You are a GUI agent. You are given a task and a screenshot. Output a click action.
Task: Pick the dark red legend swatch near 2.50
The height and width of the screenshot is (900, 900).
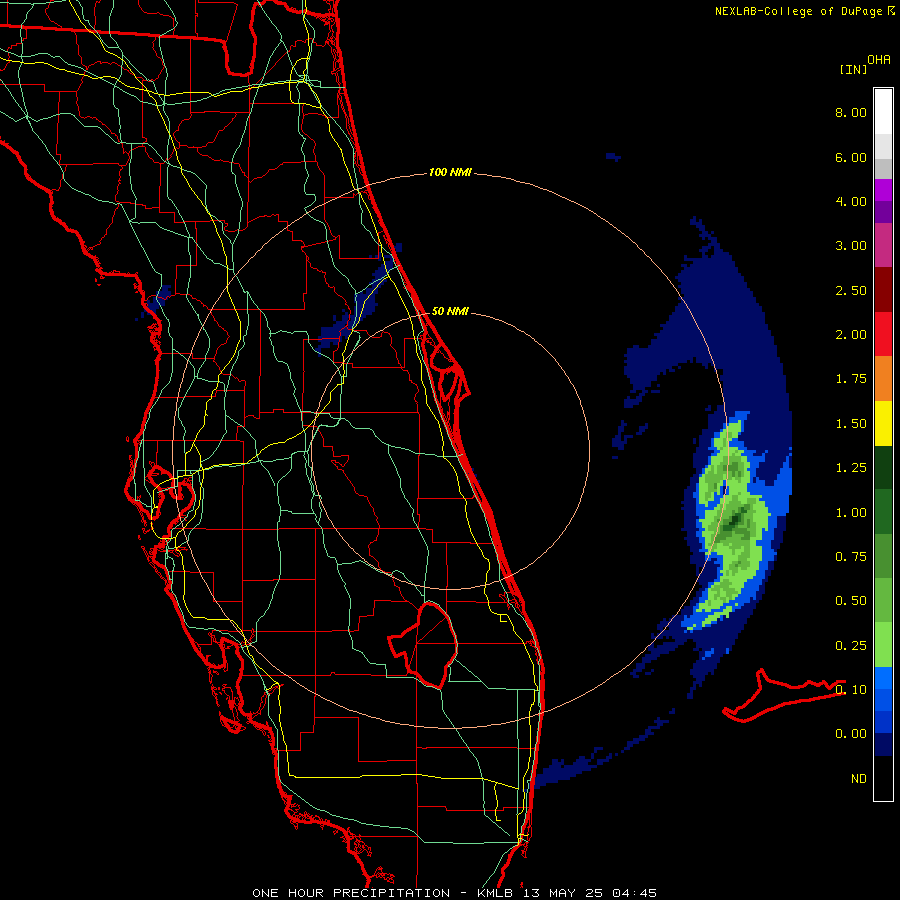[883, 290]
